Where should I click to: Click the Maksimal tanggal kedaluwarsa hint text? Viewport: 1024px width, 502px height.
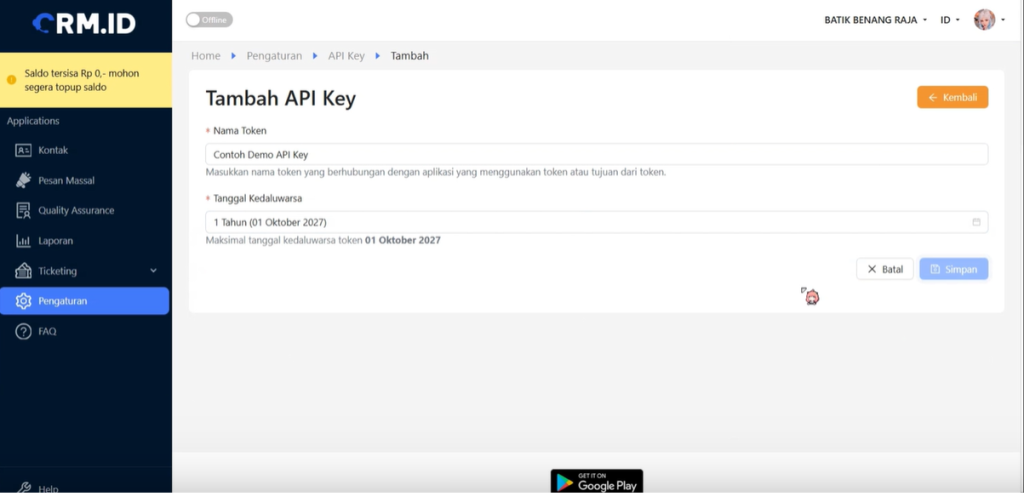pyautogui.click(x=323, y=240)
